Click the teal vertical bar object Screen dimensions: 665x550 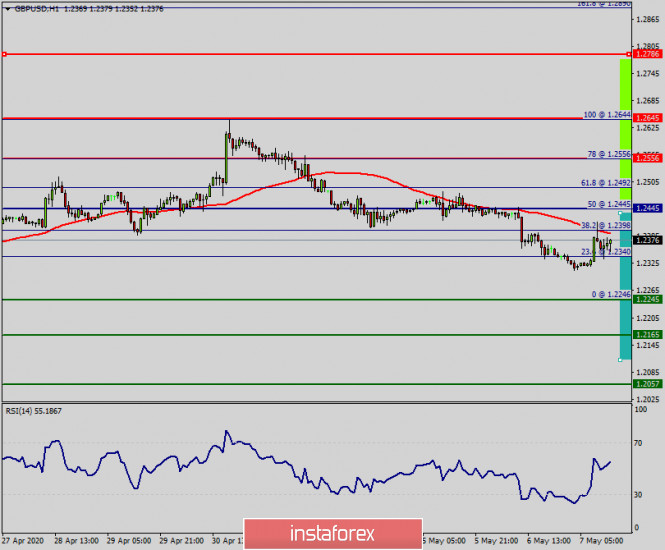click(626, 286)
